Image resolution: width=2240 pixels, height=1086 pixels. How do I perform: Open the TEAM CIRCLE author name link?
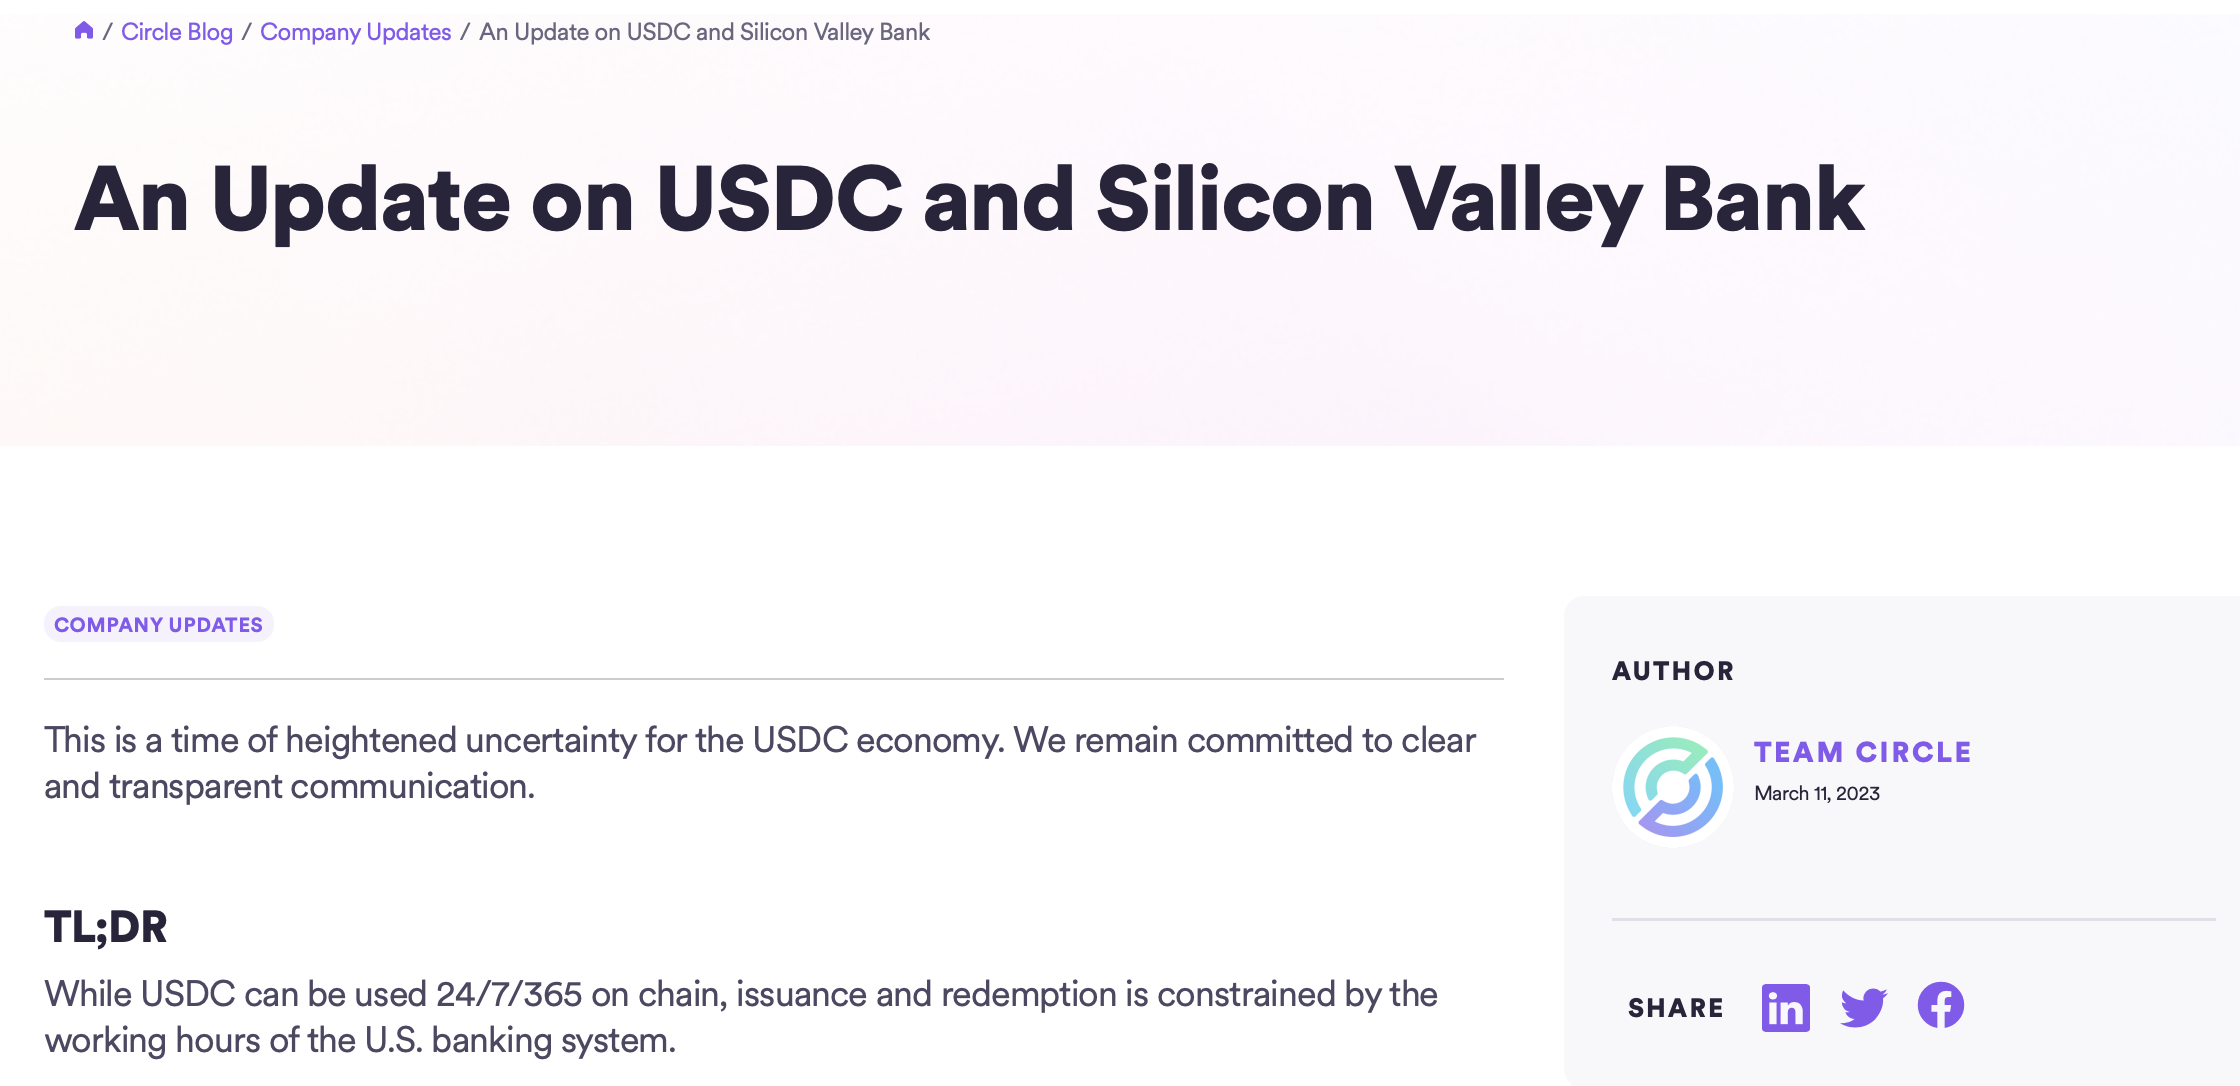[1862, 752]
